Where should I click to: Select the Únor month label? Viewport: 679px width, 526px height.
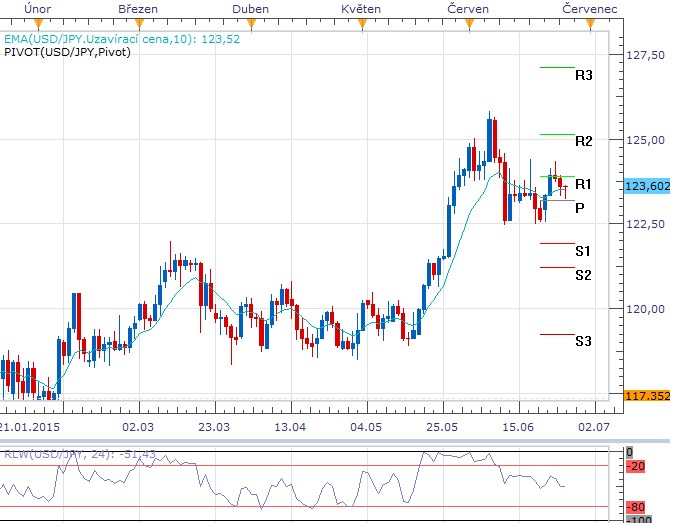(37, 9)
